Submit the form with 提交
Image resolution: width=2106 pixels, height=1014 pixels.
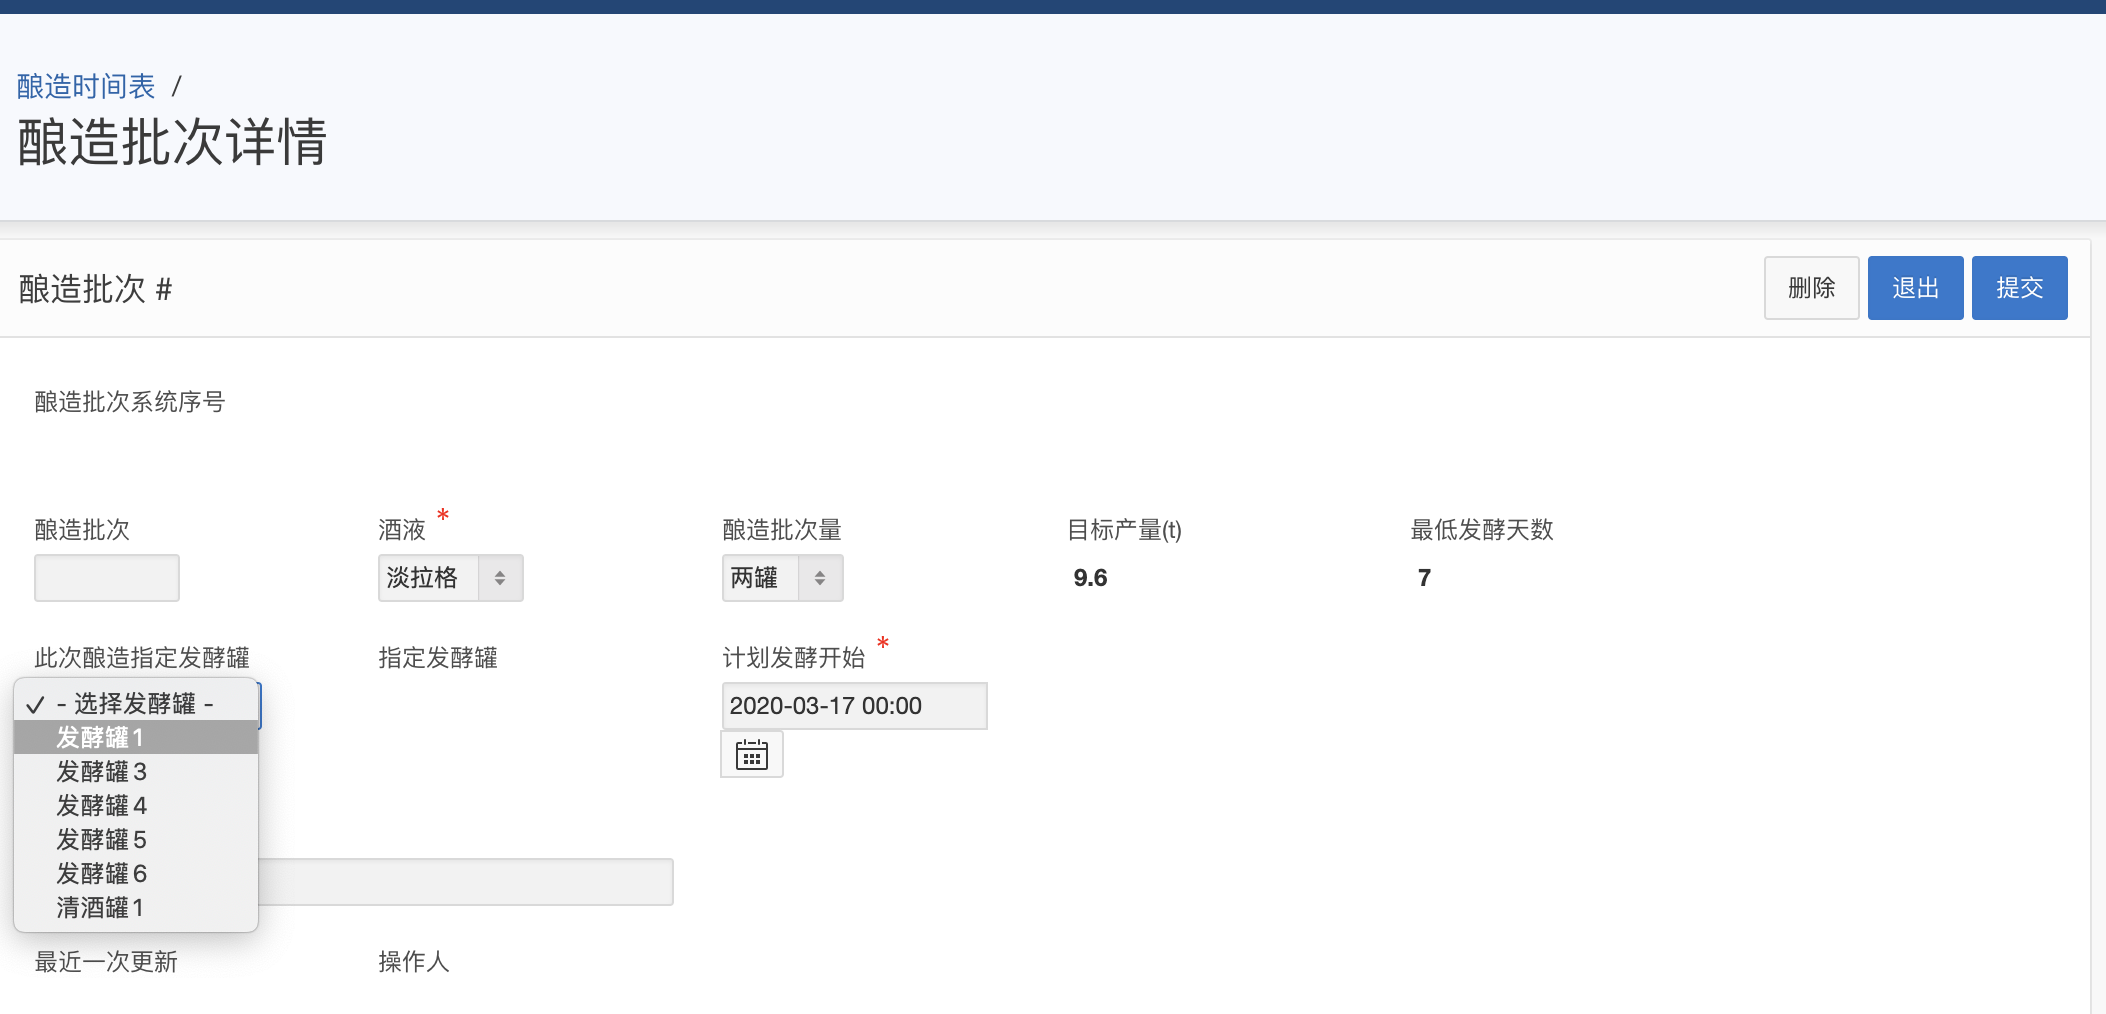(2018, 288)
